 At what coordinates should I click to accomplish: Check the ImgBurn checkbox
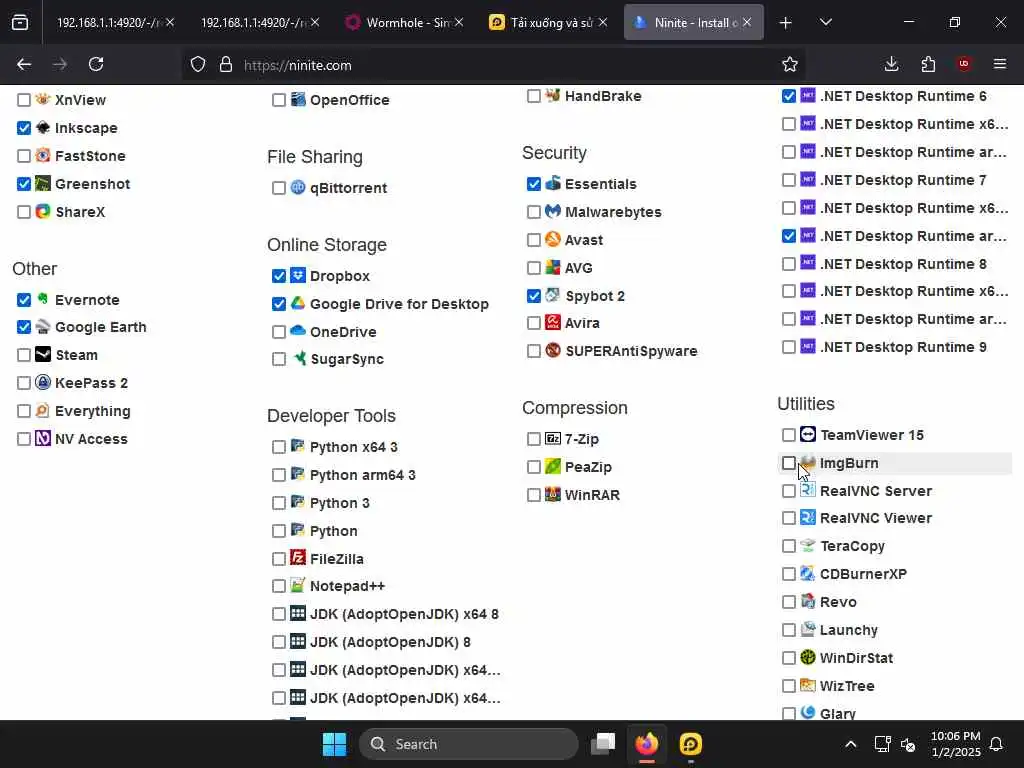tap(789, 463)
